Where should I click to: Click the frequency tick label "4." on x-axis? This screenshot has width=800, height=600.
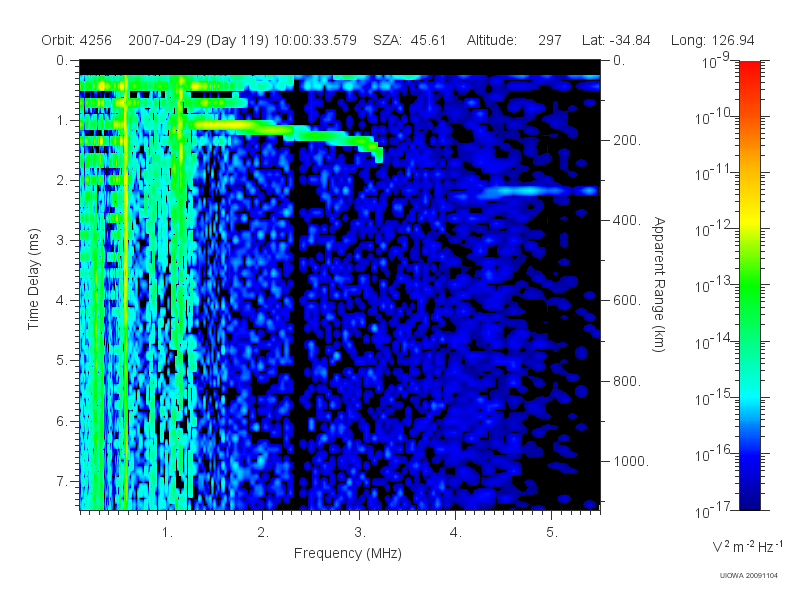point(456,533)
